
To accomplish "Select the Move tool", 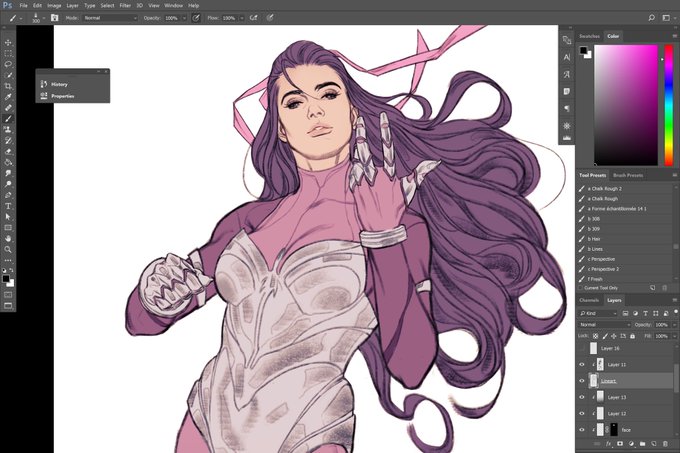I will (x=8, y=42).
